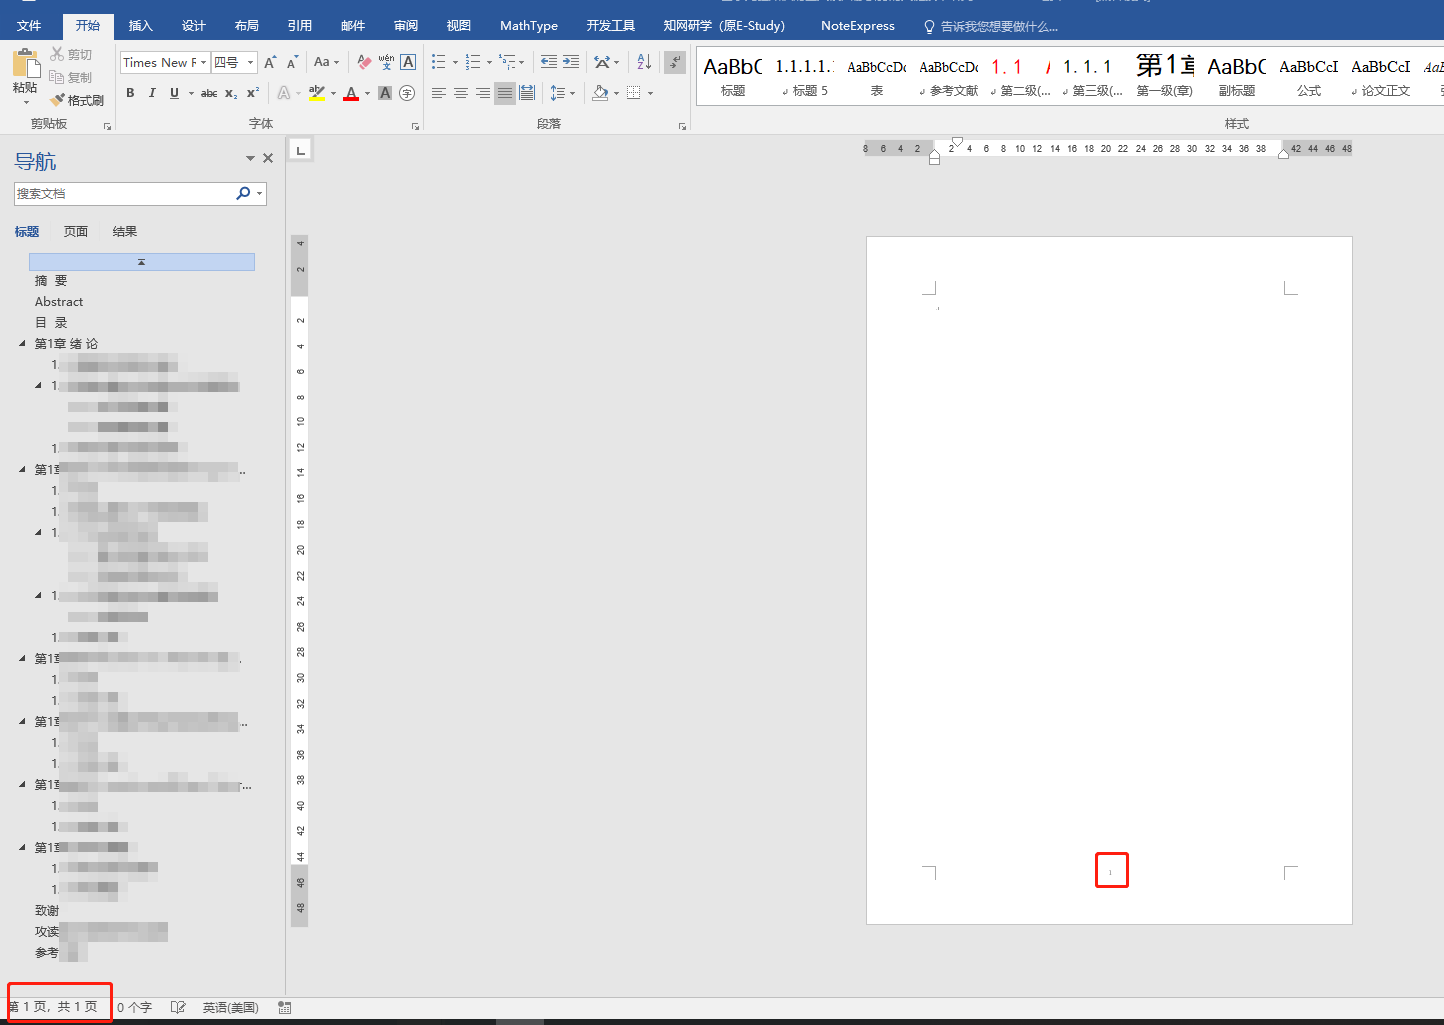The image size is (1444, 1025).
Task: Open the font color dropdown arrow
Action: tap(367, 93)
